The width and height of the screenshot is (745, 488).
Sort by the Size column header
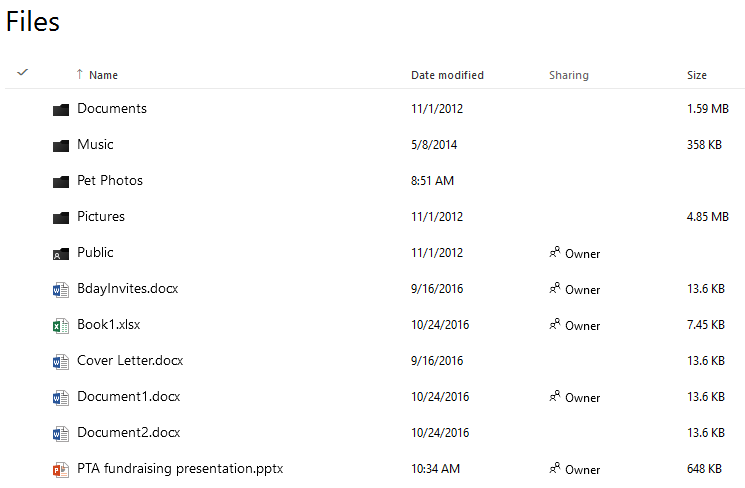(x=696, y=75)
